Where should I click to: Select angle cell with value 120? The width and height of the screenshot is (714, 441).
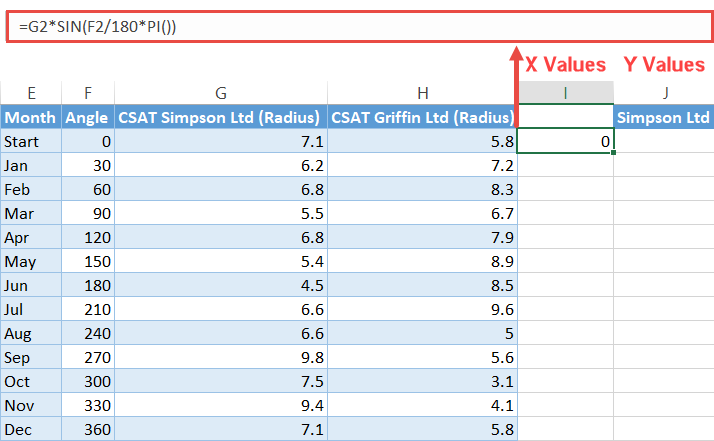point(88,237)
